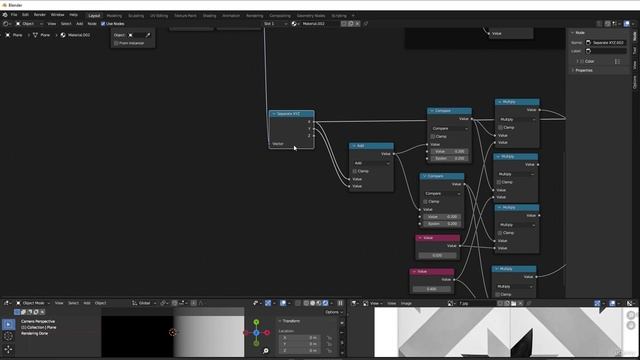
Task: Open the Options tab on the sidebar's right edge
Action: 635,82
